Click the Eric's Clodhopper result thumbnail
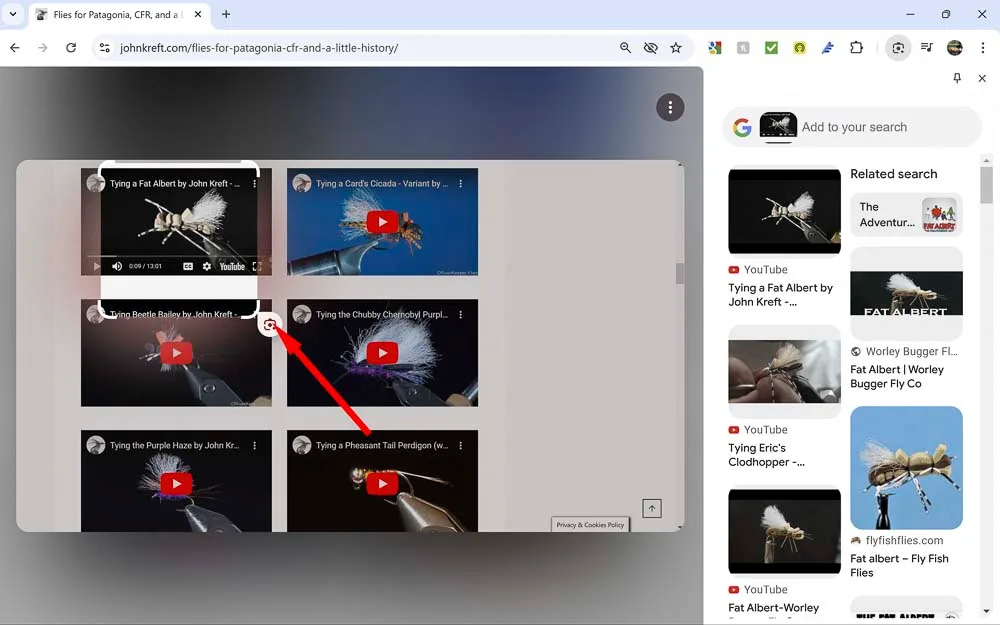This screenshot has width=1000, height=625. click(784, 371)
